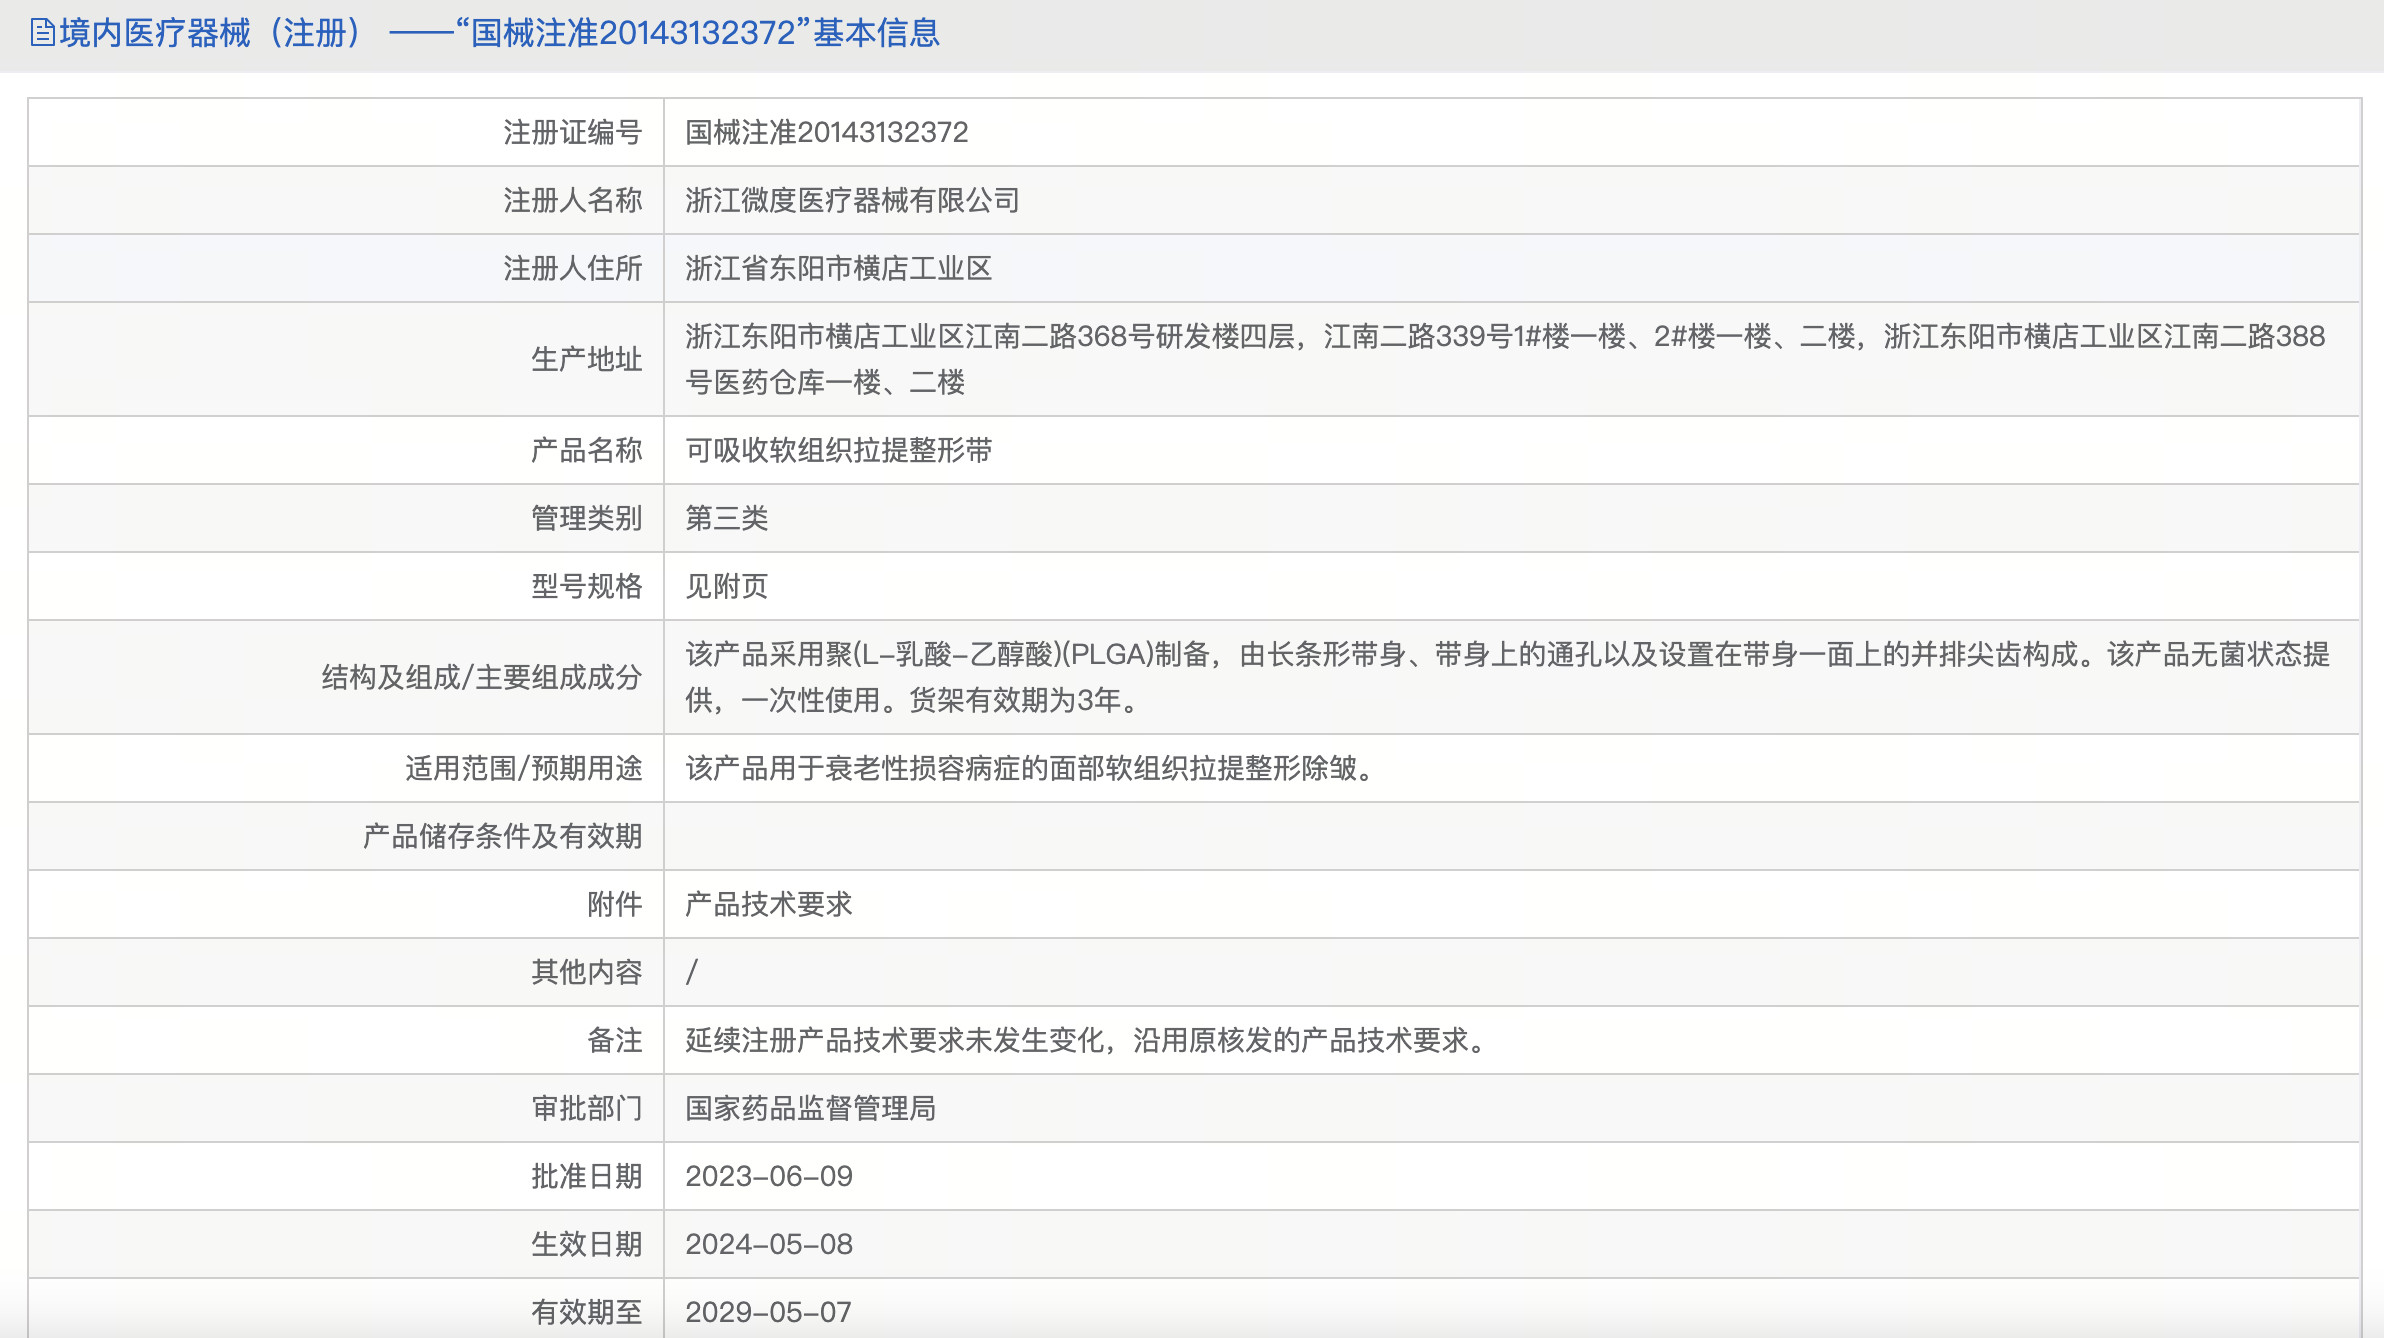Screen dimensions: 2384x1338
Task: Select registrant name 浙江微度医疗器械有限公司
Action: coord(852,200)
